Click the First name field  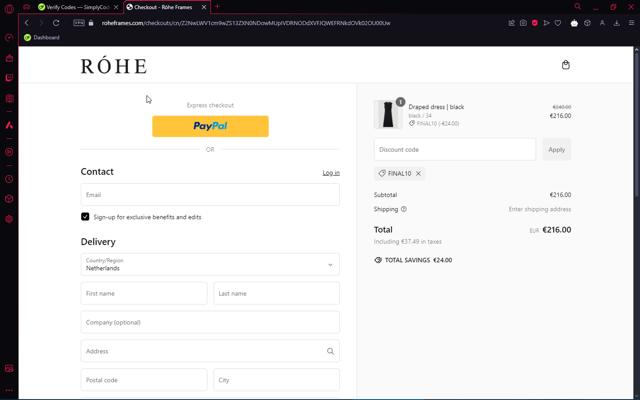pyautogui.click(x=144, y=293)
